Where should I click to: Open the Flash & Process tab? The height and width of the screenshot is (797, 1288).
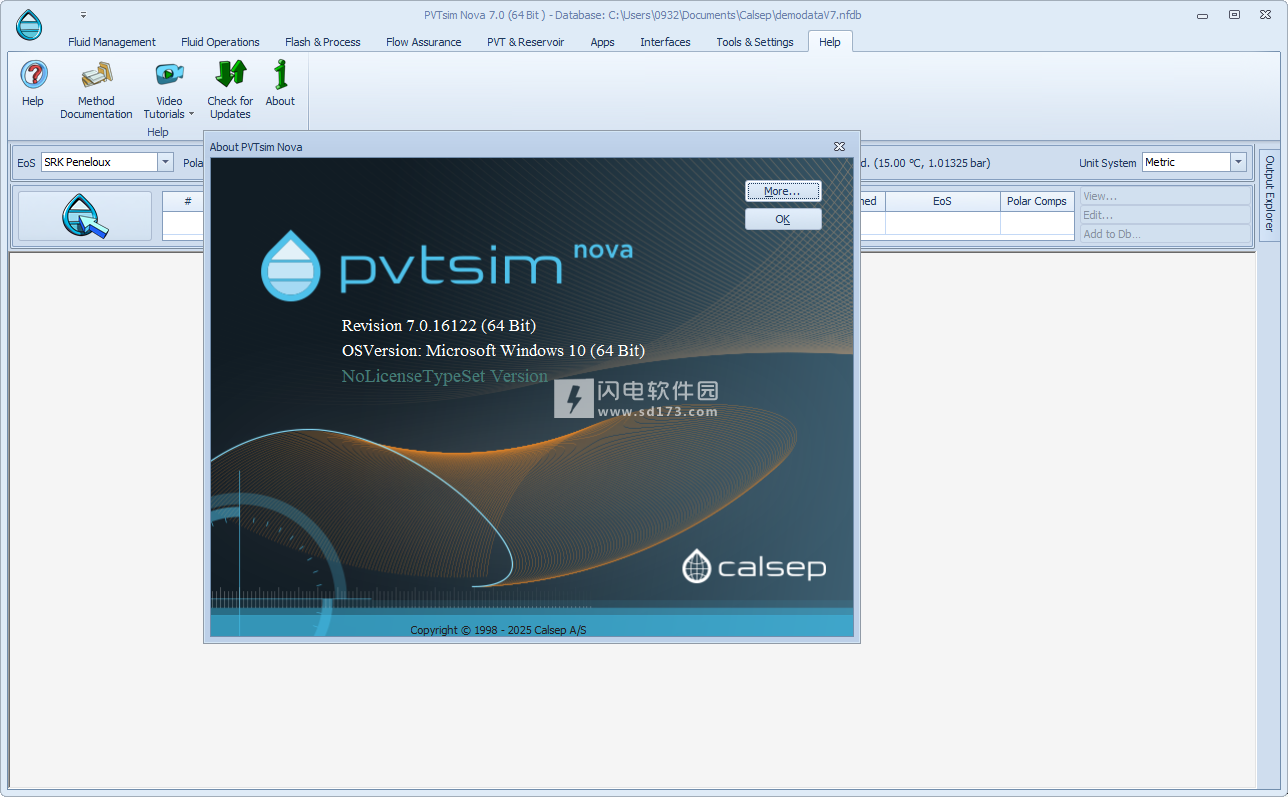[322, 42]
